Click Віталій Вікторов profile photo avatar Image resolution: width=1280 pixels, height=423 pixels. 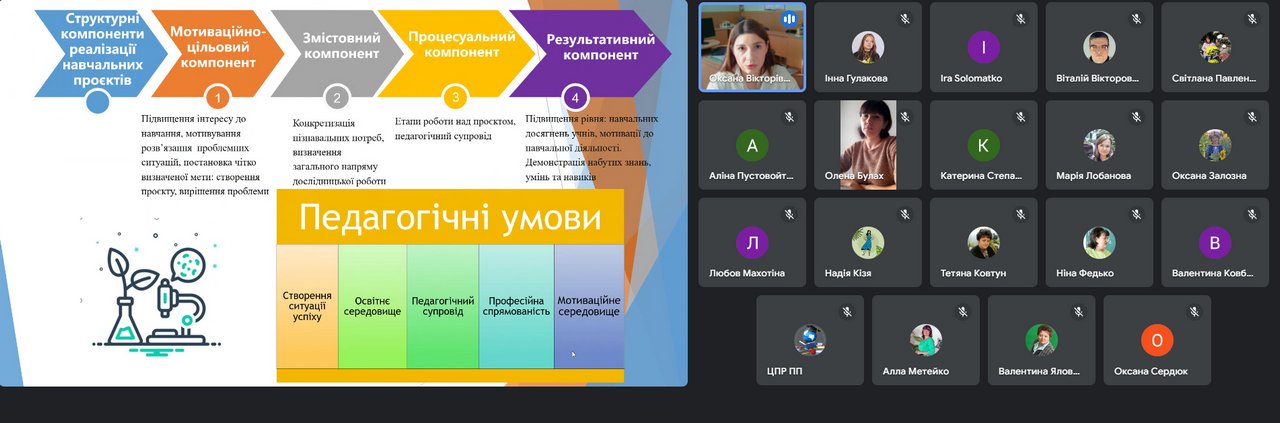pyautogui.click(x=1100, y=47)
